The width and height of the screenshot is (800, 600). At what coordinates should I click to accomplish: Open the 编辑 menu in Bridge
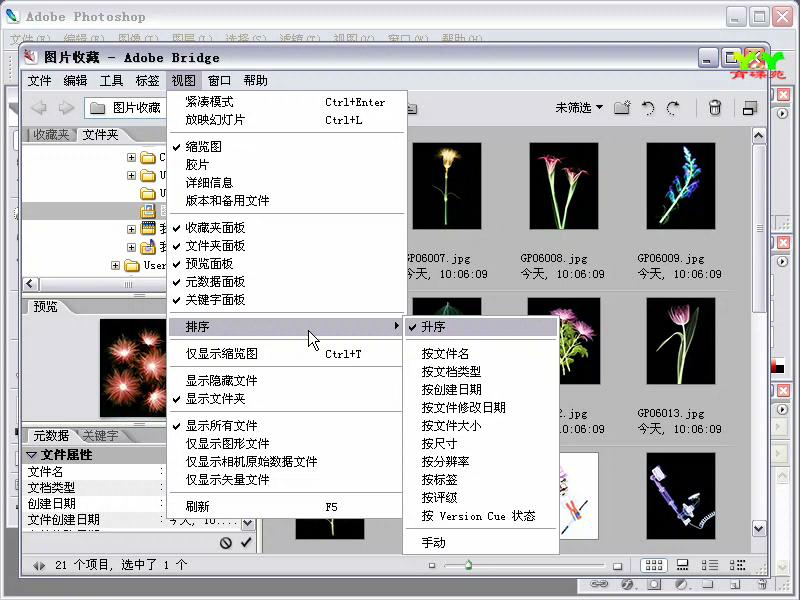[76, 81]
